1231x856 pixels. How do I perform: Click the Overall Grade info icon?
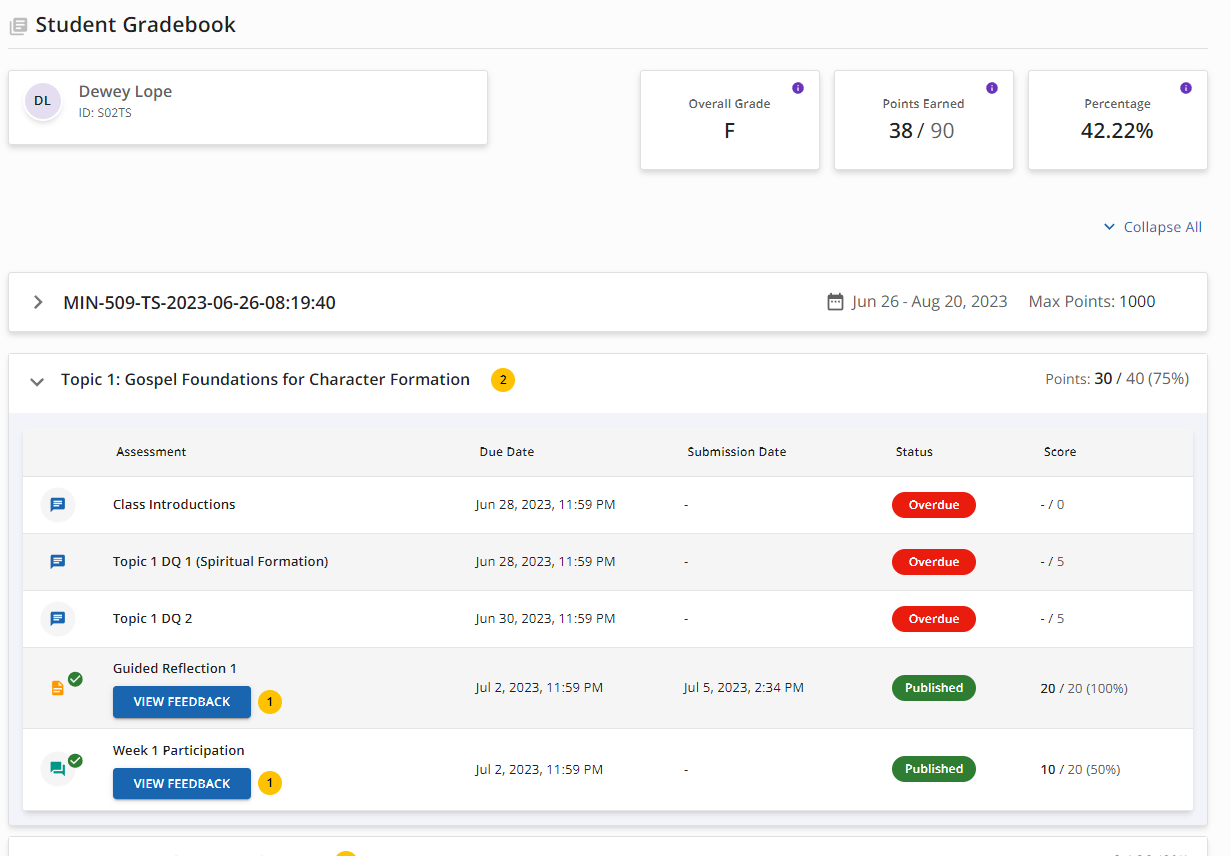pos(798,88)
